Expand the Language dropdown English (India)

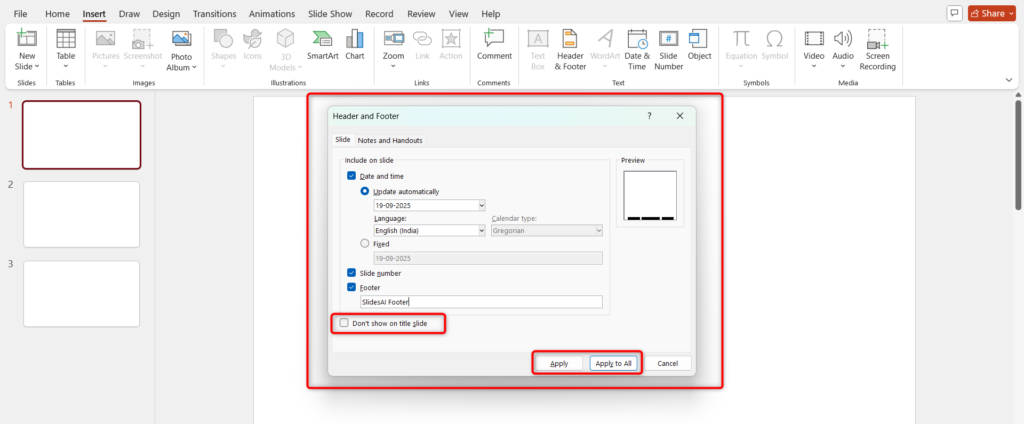coord(481,230)
